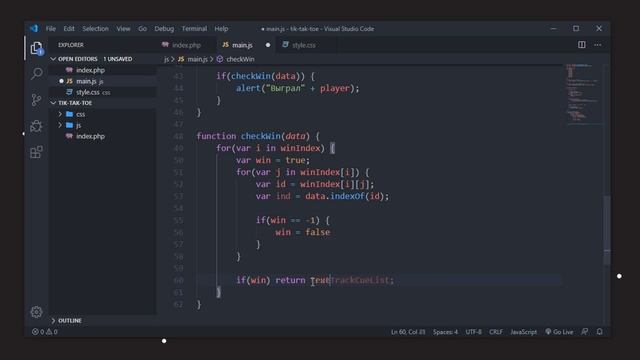Select style.css in Open Editors
The width and height of the screenshot is (640, 360).
coord(93,92)
